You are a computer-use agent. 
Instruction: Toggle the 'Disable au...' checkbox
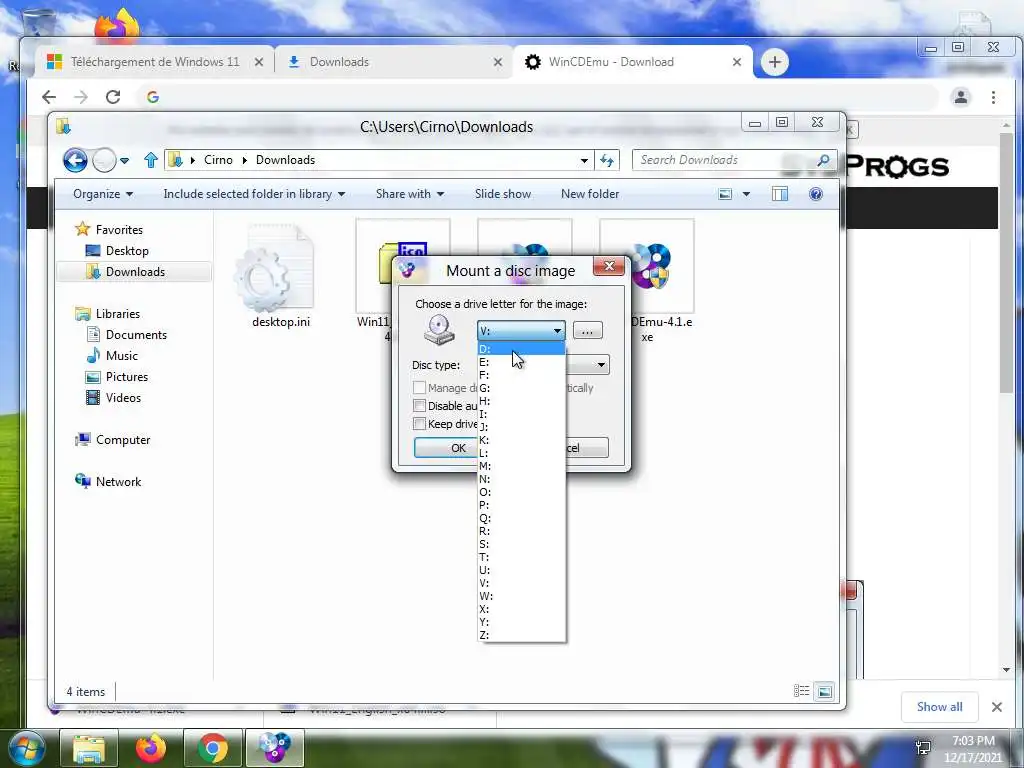419,406
